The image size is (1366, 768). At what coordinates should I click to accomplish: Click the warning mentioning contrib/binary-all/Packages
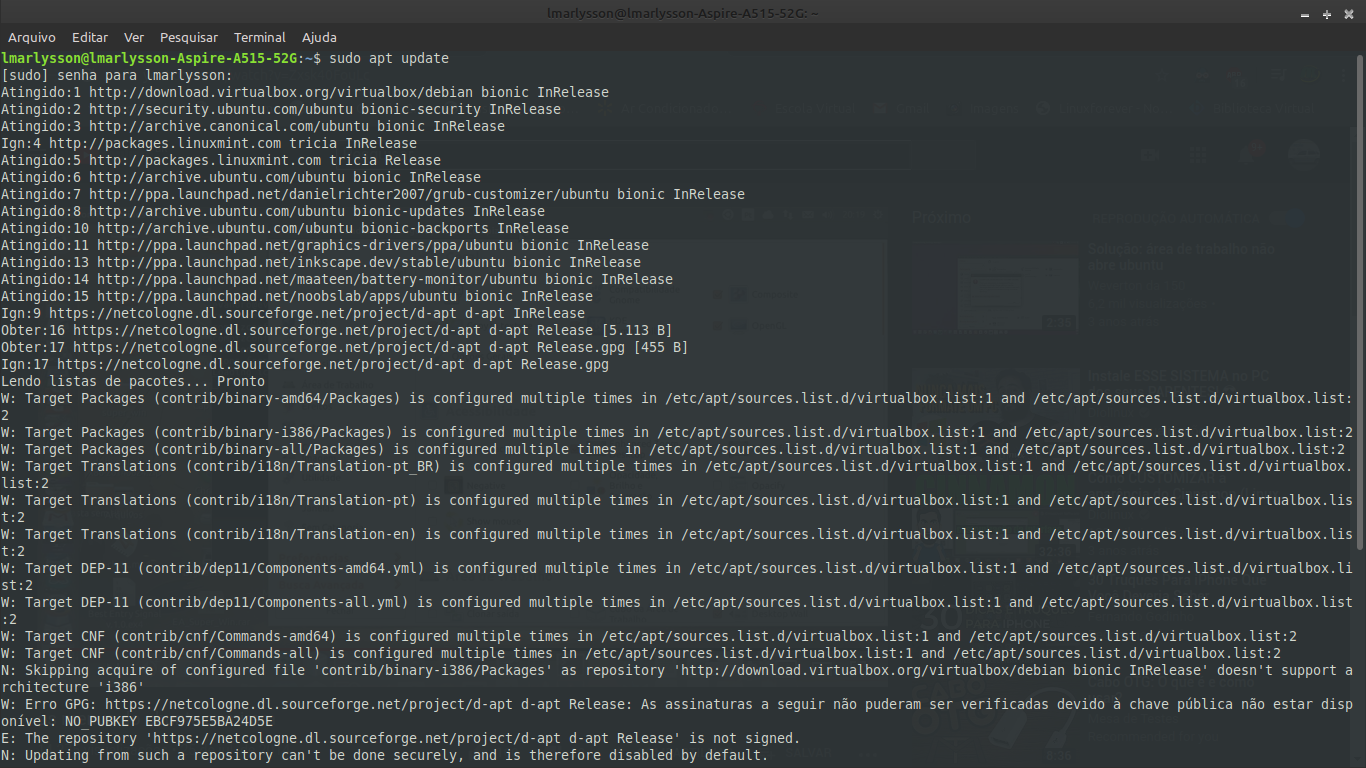point(673,449)
